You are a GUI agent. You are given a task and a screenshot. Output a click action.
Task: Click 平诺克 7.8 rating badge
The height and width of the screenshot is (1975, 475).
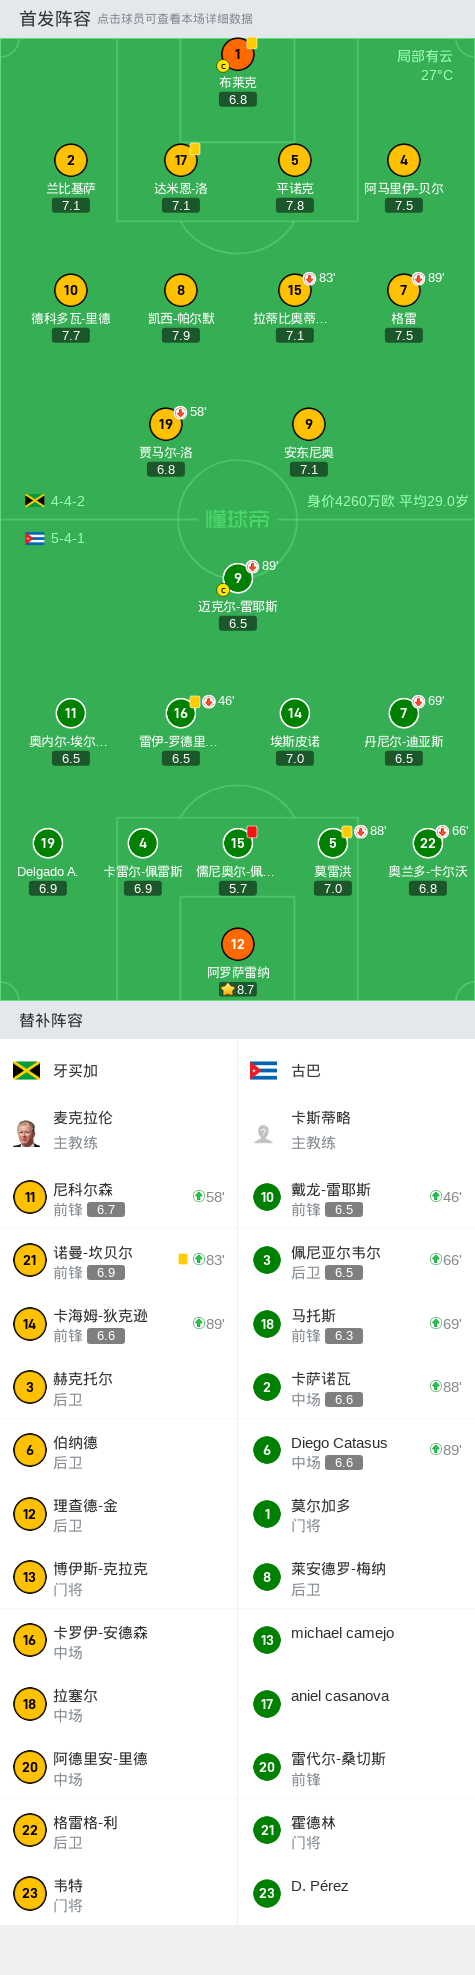(295, 205)
